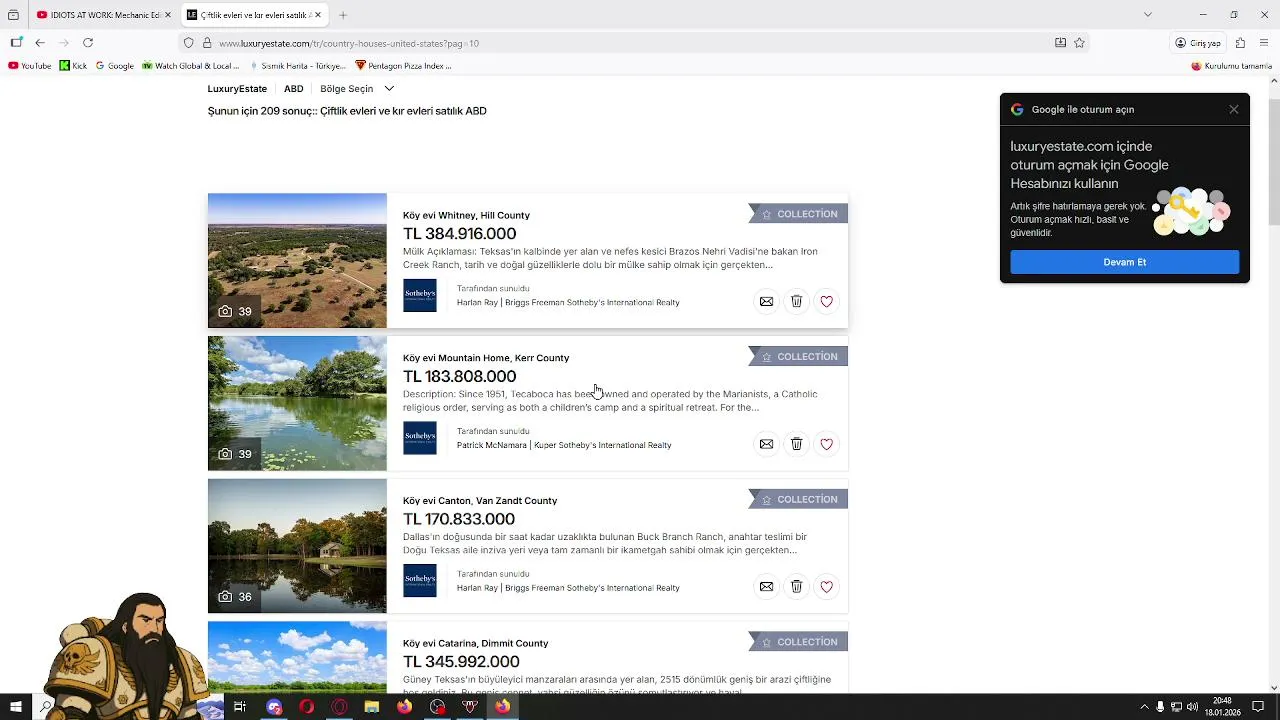Expand the system tray hidden icons chevron
The image size is (1280, 720).
point(1144,707)
